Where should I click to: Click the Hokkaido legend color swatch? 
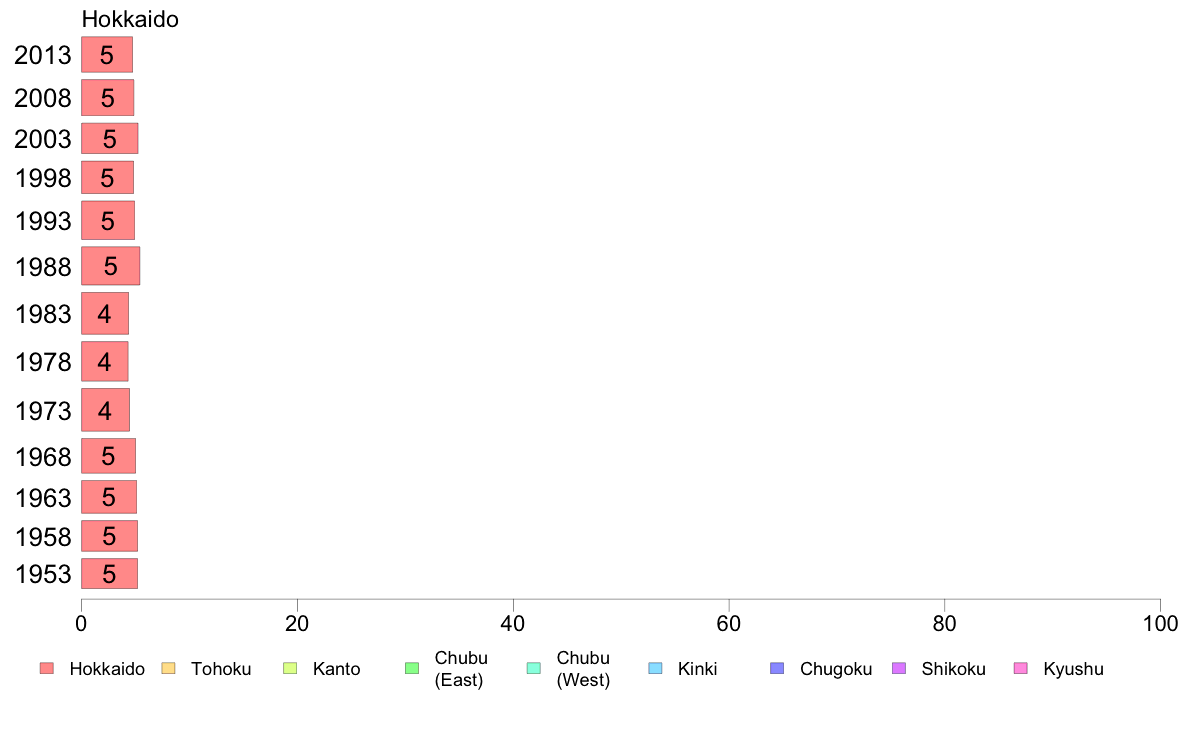click(x=47, y=668)
